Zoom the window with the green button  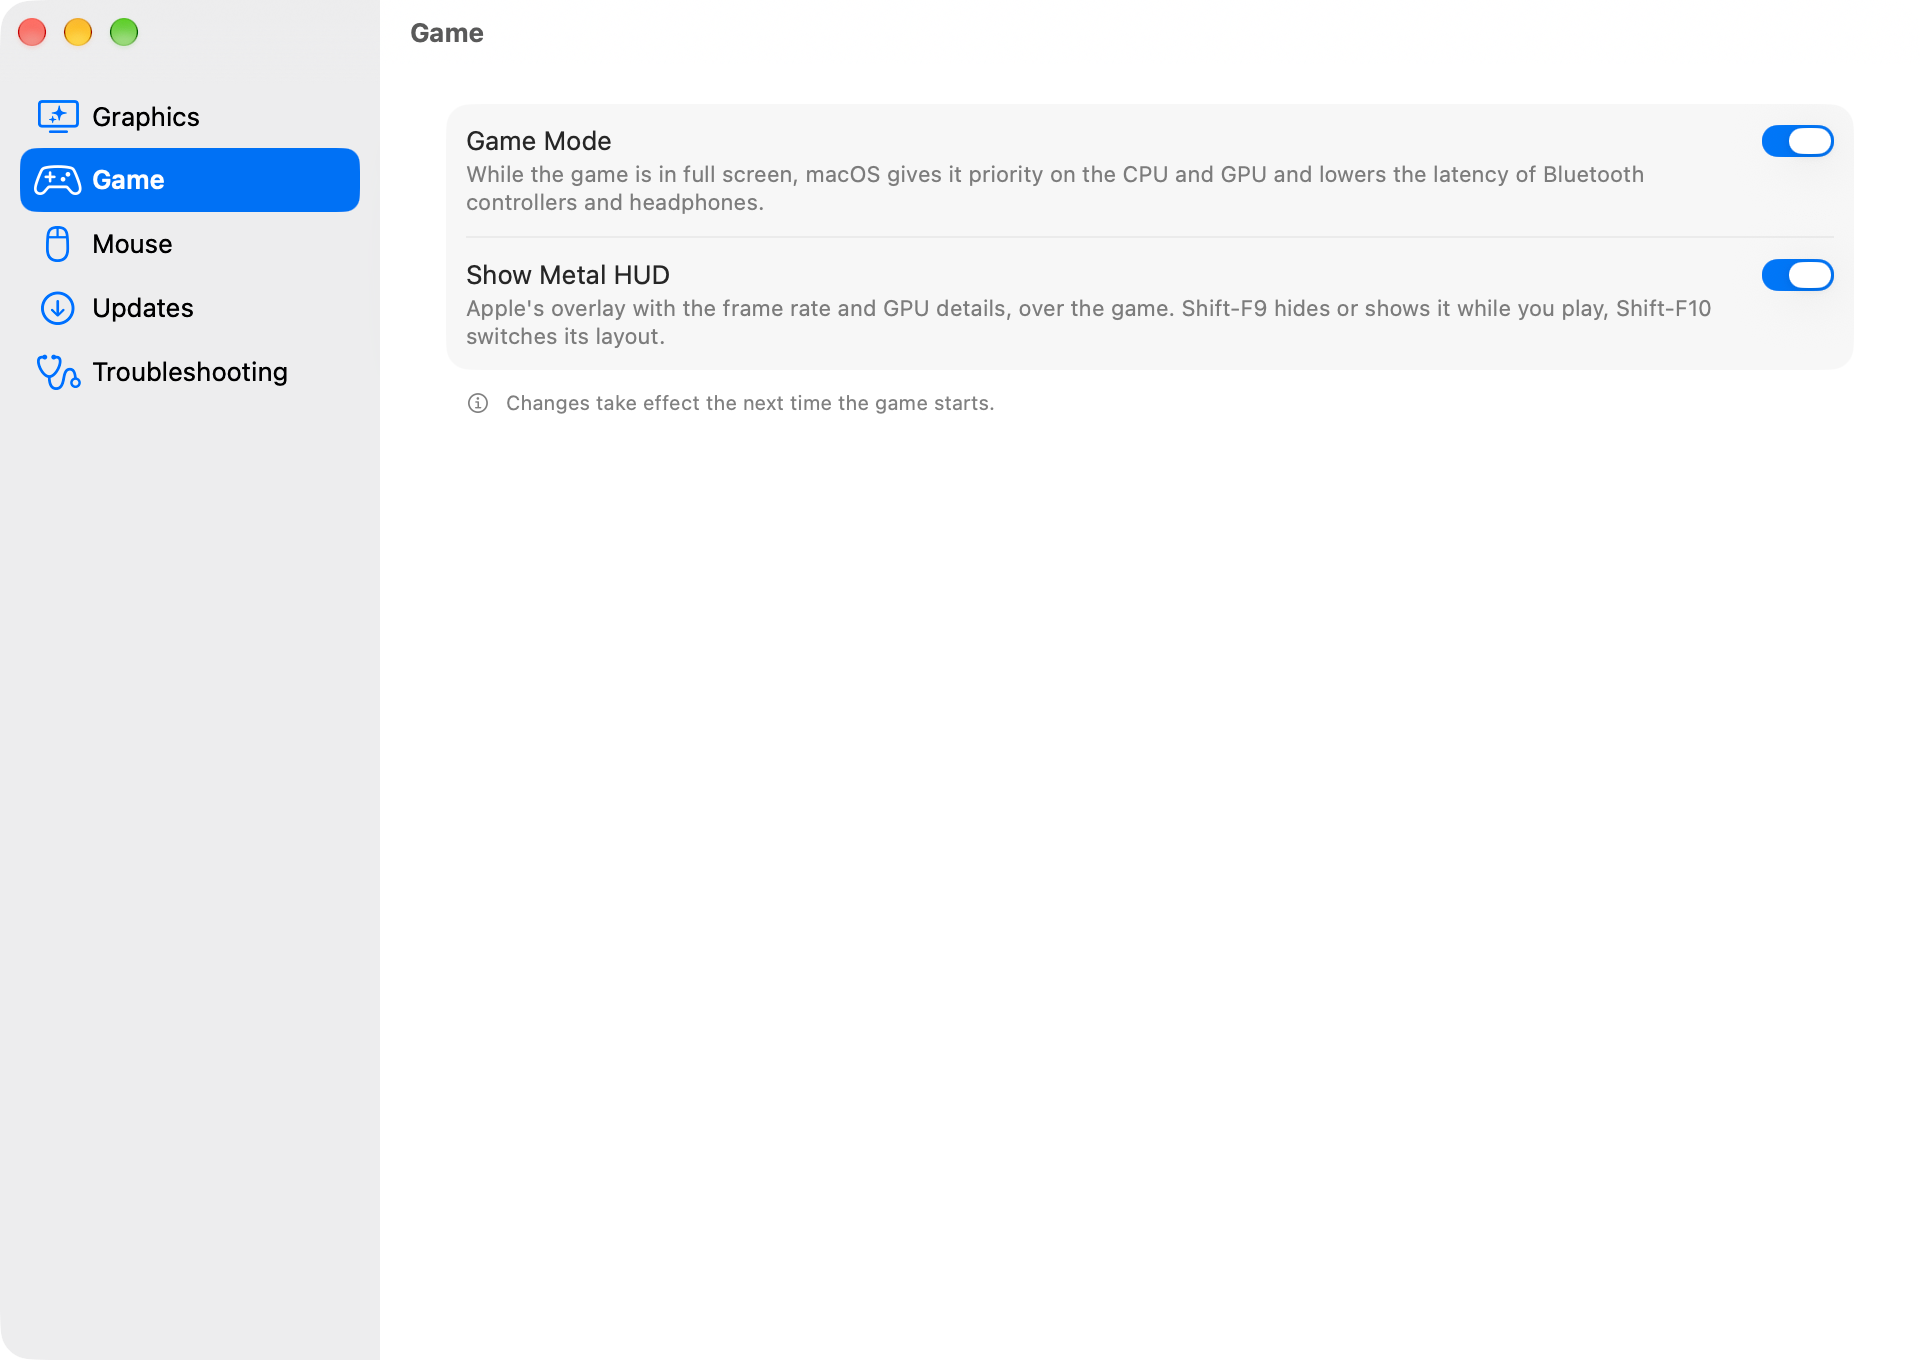pos(124,32)
